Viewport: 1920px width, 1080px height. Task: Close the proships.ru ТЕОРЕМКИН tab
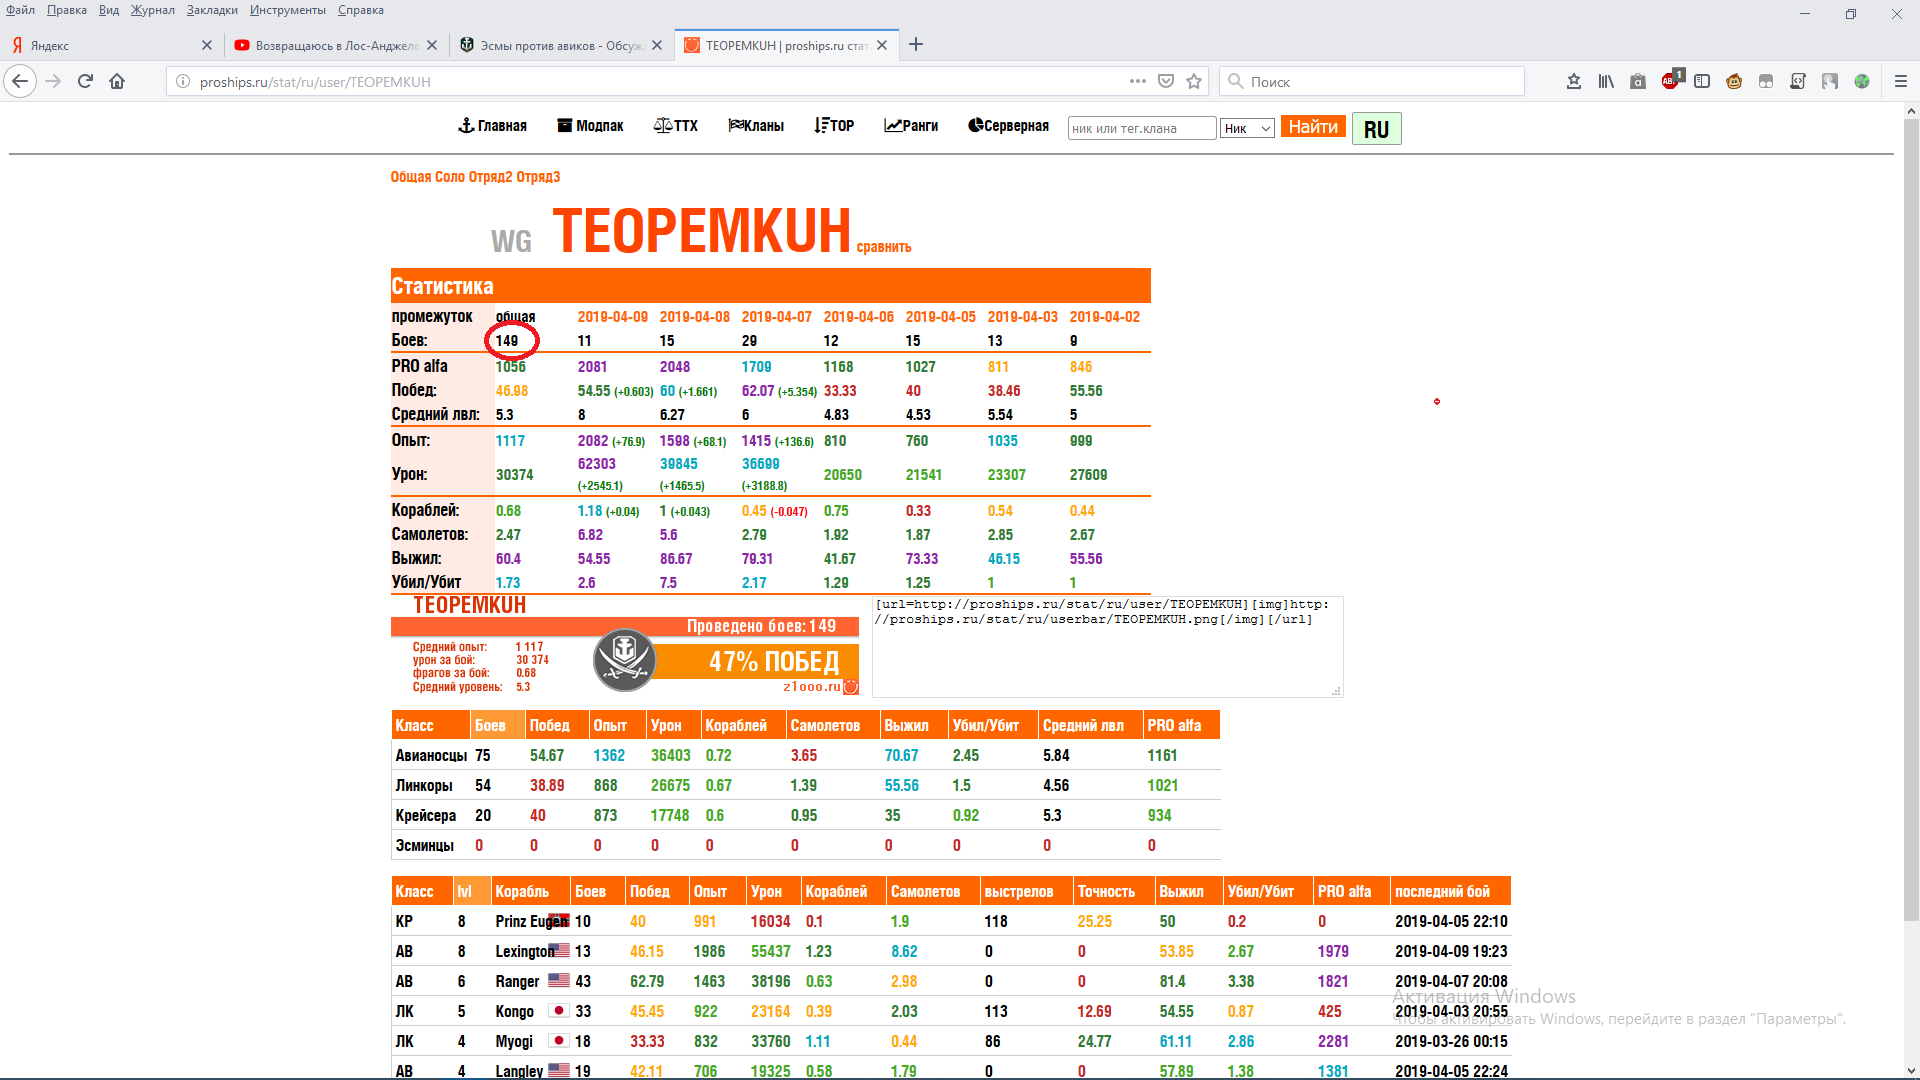[882, 45]
